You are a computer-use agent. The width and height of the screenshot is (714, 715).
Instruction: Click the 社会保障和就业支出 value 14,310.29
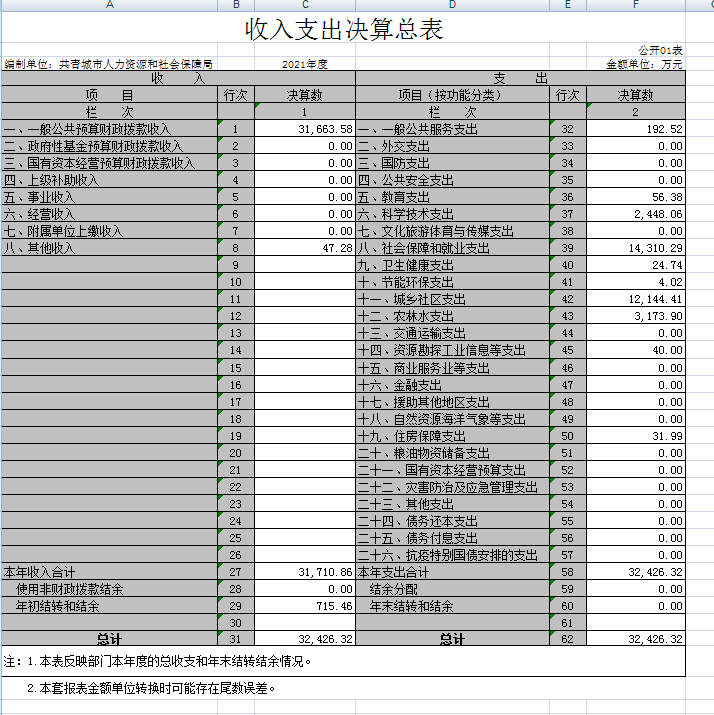click(636, 248)
